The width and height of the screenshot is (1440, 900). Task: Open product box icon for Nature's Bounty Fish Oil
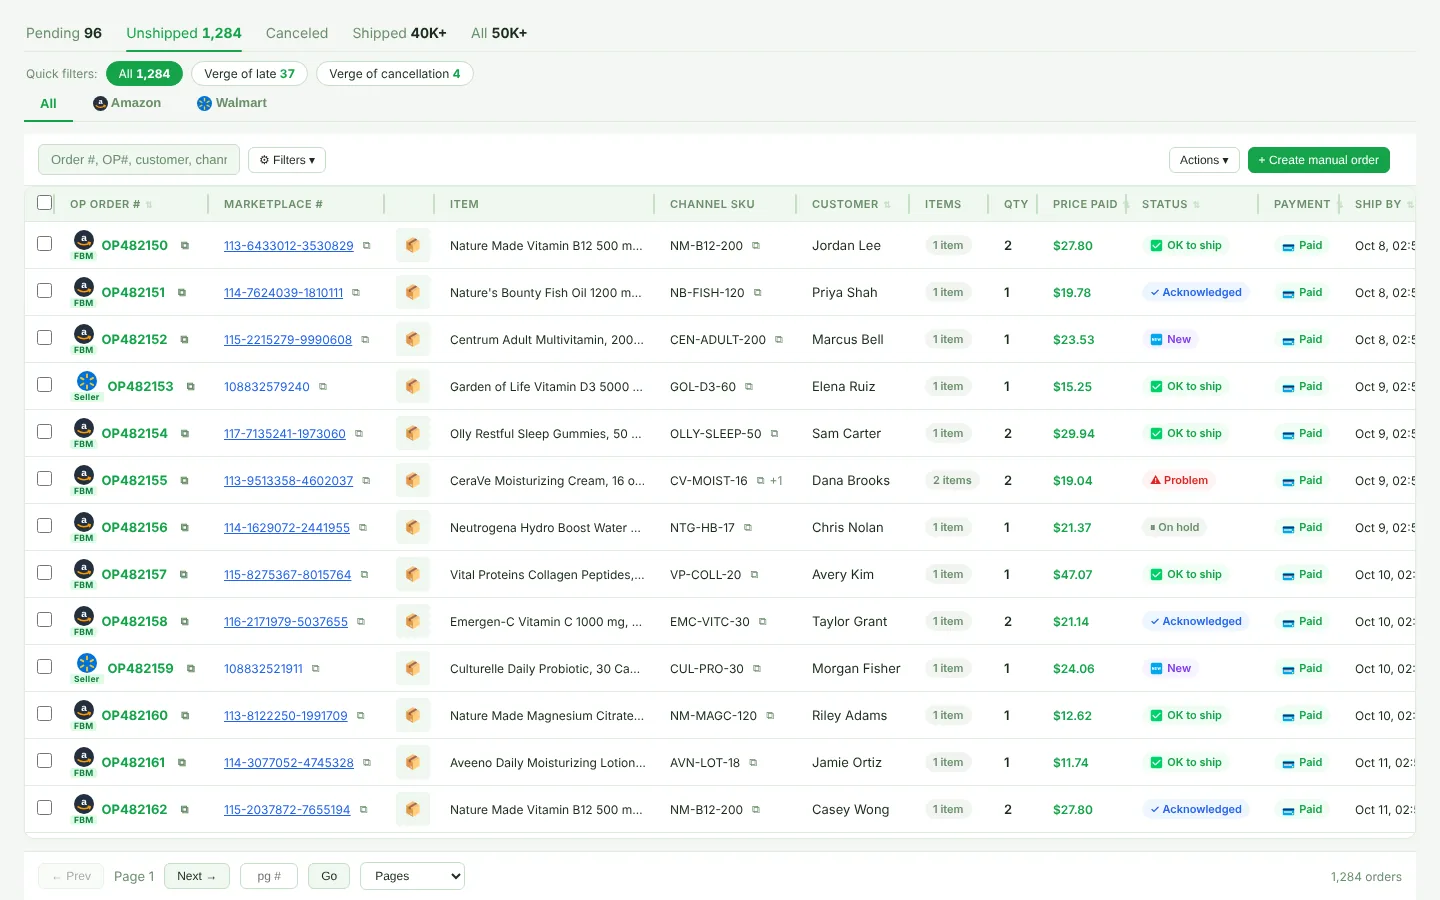point(413,293)
